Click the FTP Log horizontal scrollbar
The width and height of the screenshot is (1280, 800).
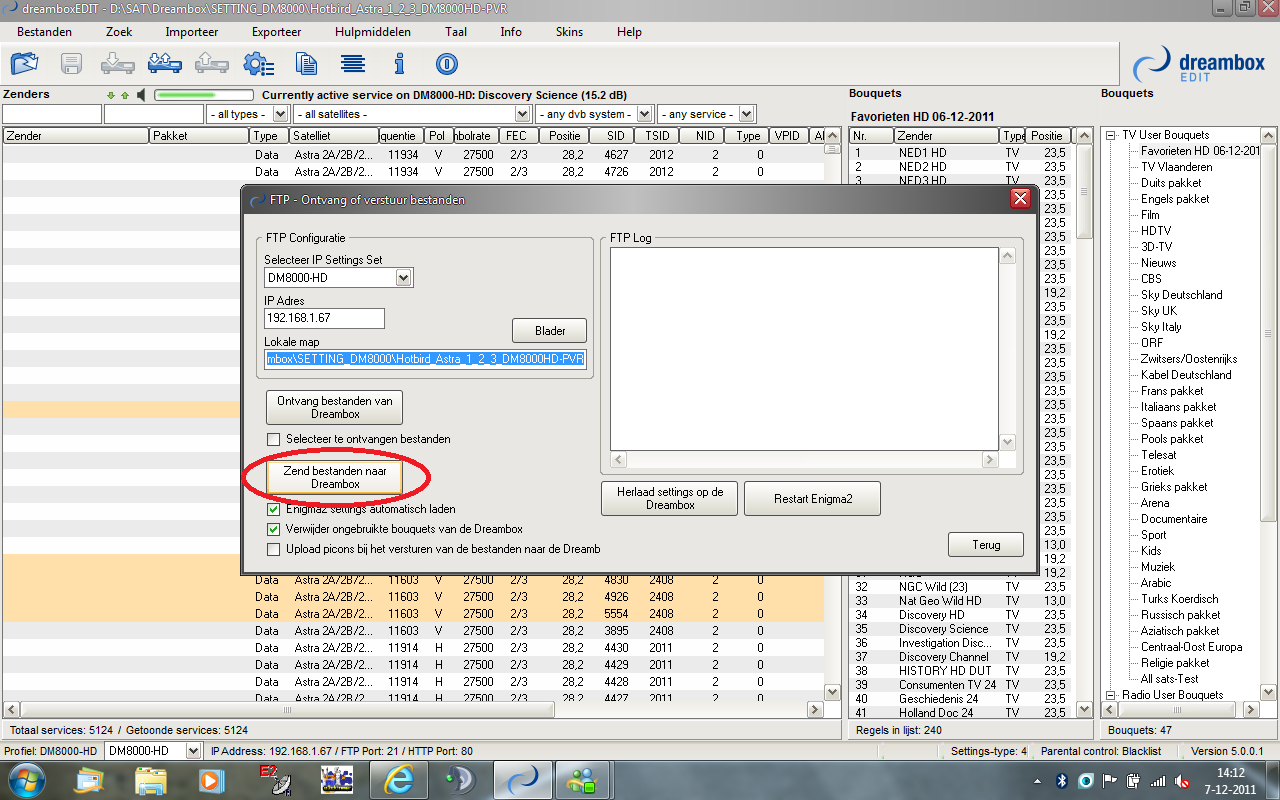pos(805,460)
